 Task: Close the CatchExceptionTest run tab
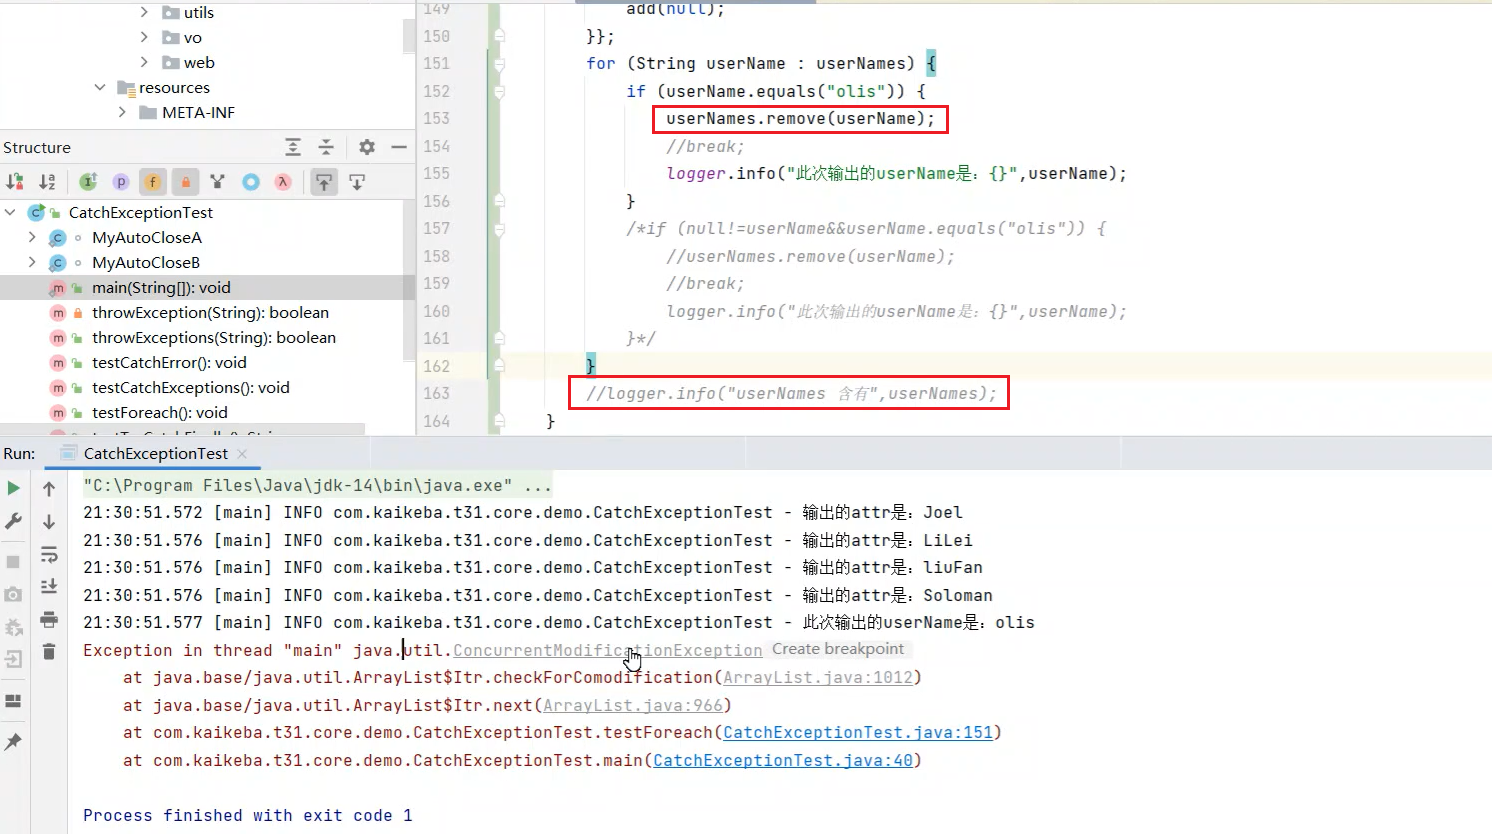[x=242, y=454]
